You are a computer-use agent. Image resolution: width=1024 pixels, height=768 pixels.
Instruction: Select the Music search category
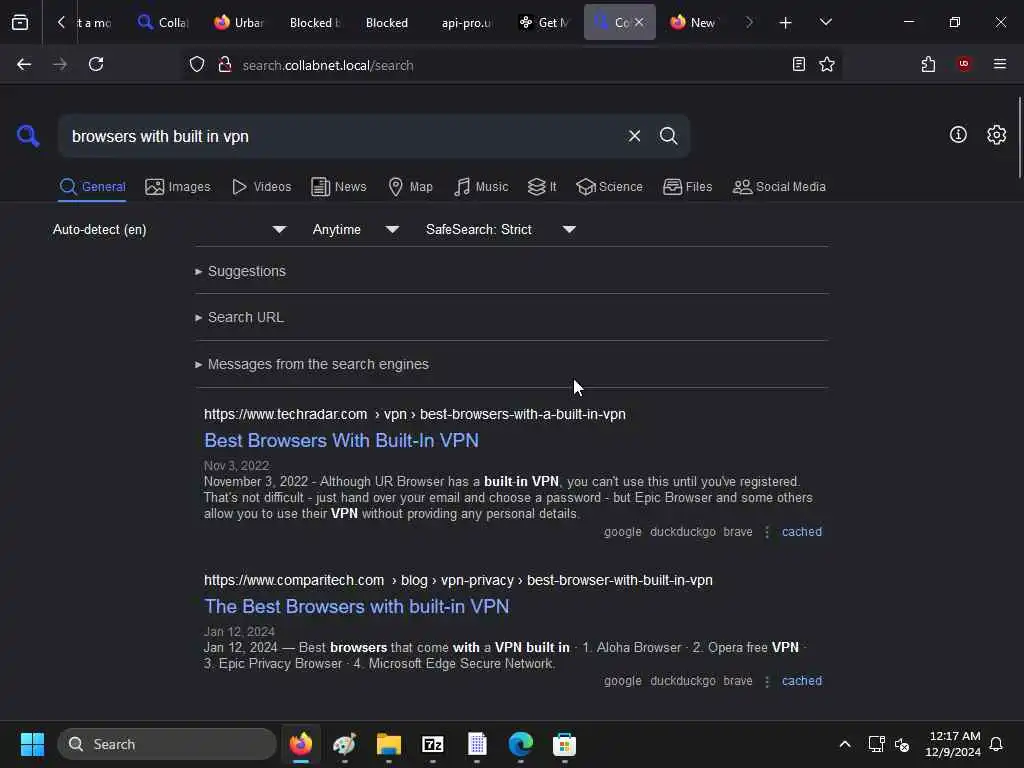[481, 187]
